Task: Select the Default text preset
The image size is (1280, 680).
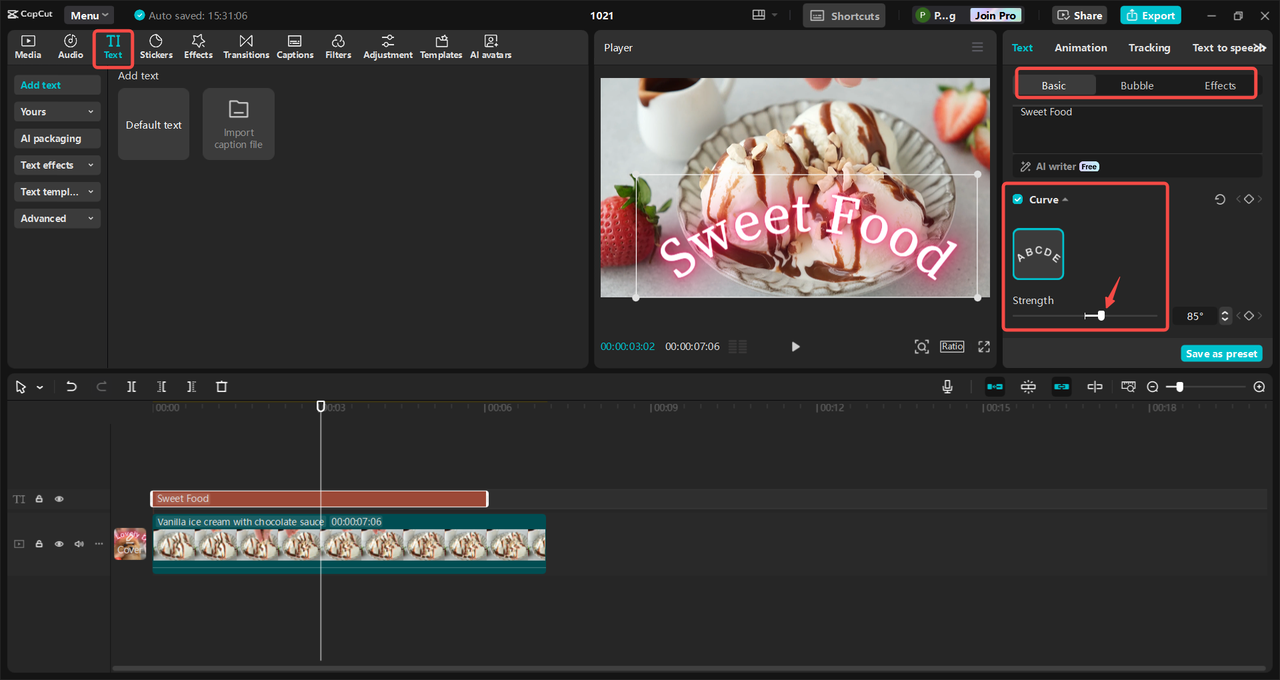Action: pos(153,124)
